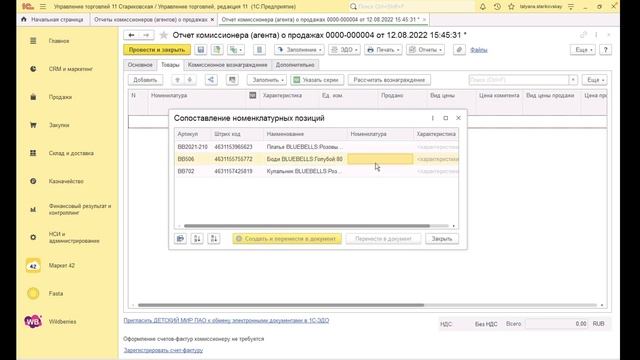Image resolution: width=640 pixels, height=360 pixels.
Task: Click help question mark button
Action: [605, 50]
